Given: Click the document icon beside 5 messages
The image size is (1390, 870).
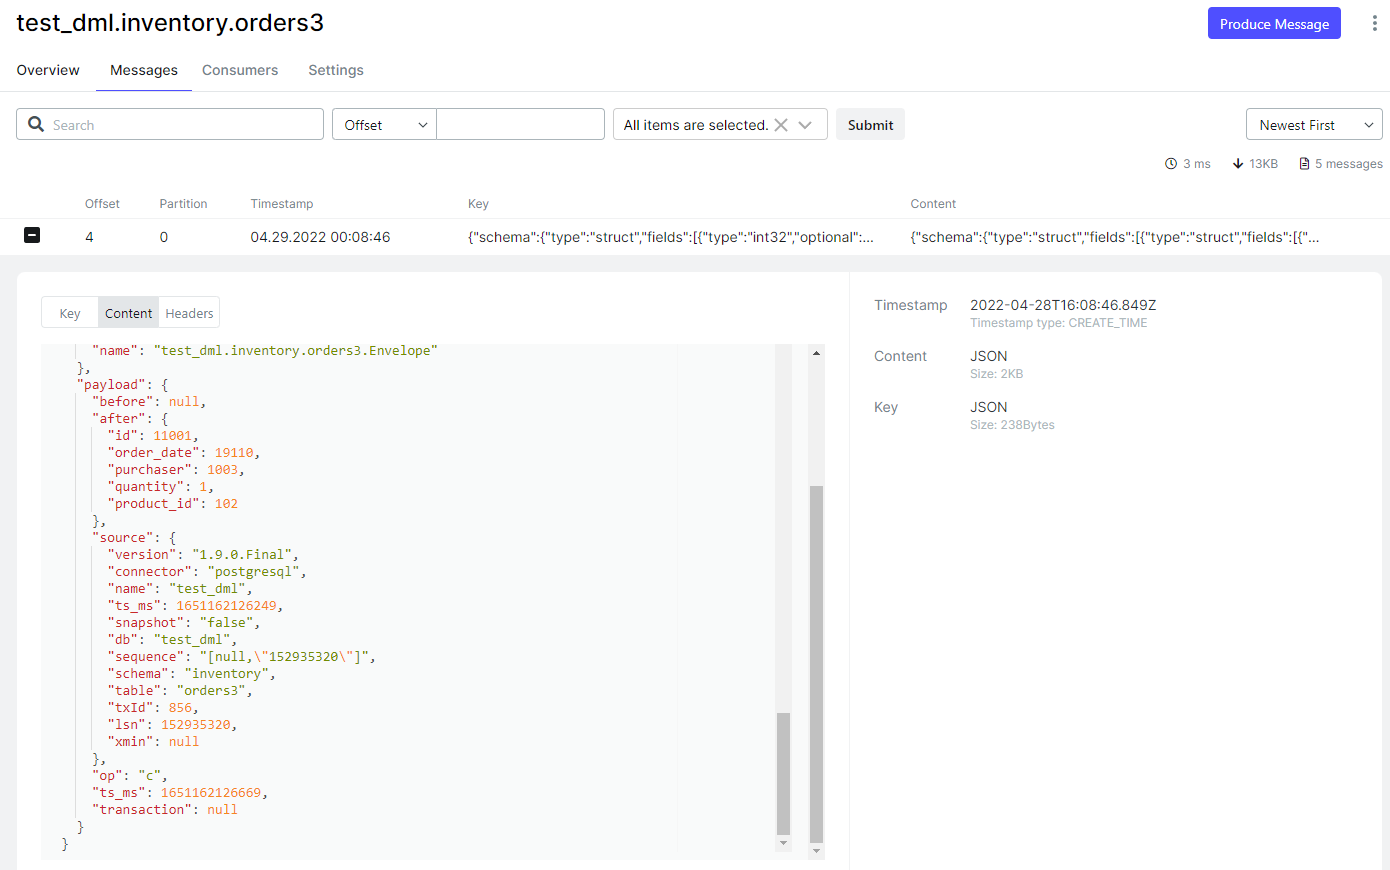Looking at the screenshot, I should (x=1304, y=164).
